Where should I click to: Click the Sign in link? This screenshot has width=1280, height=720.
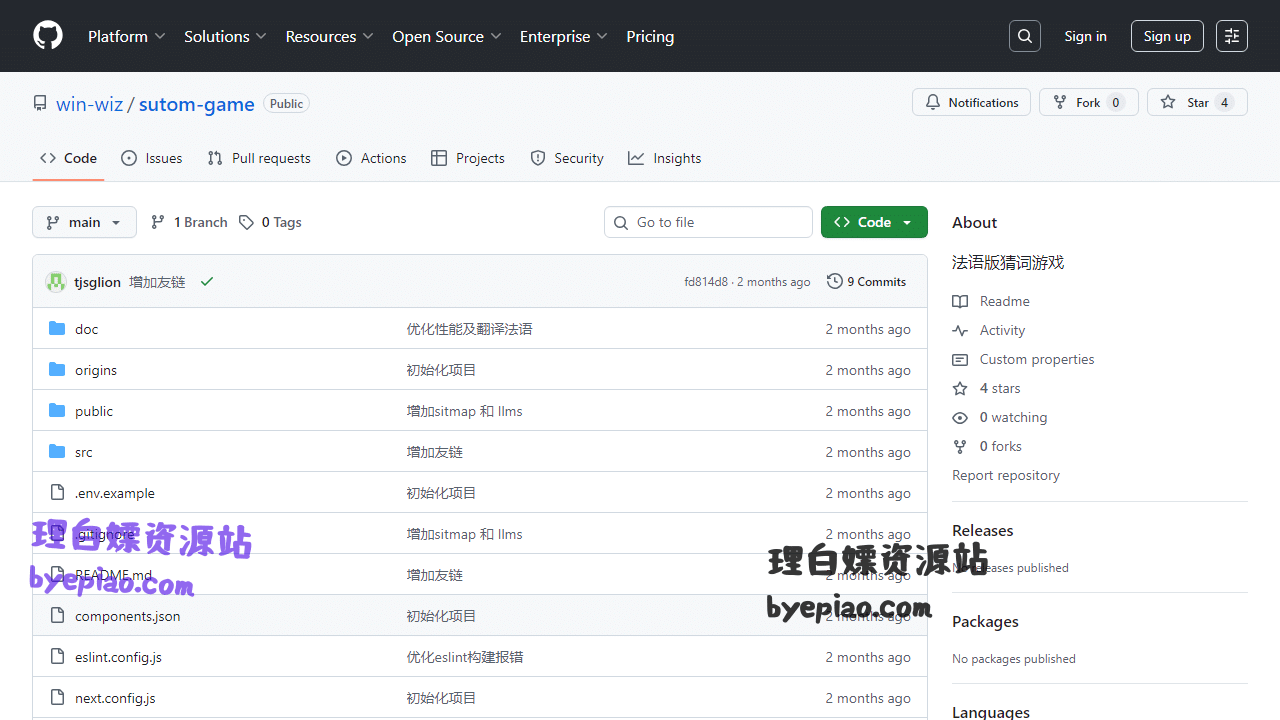[1085, 36]
